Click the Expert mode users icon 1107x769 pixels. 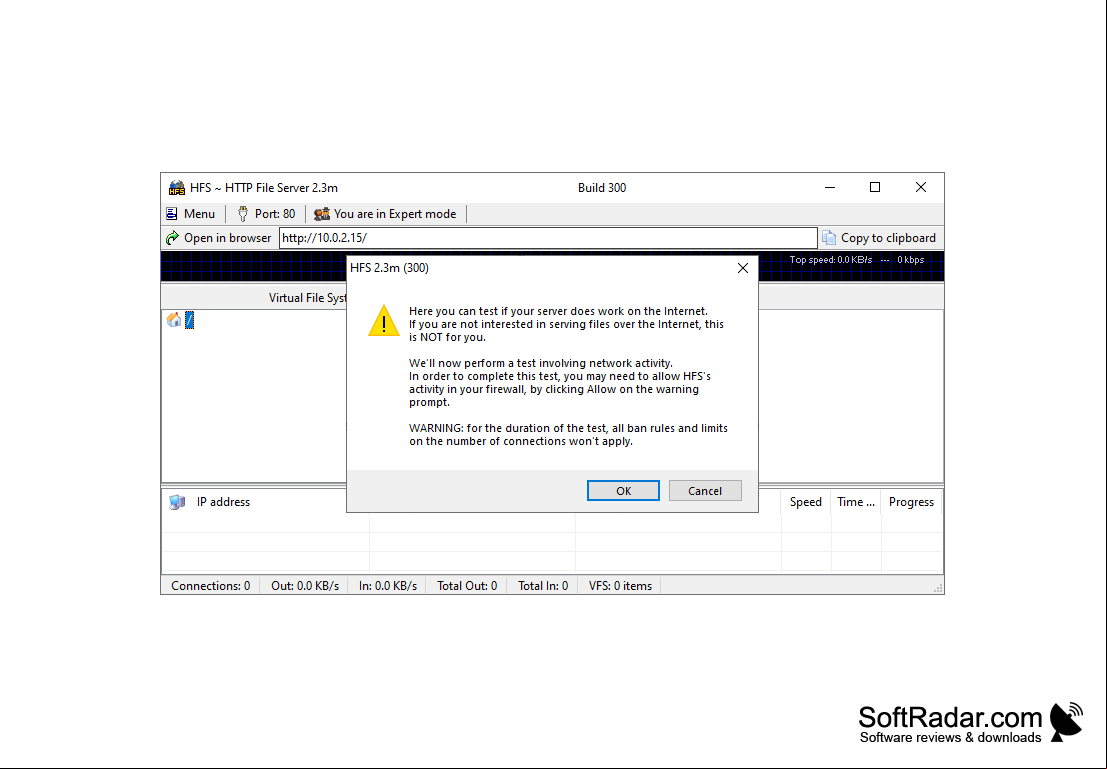[322, 214]
